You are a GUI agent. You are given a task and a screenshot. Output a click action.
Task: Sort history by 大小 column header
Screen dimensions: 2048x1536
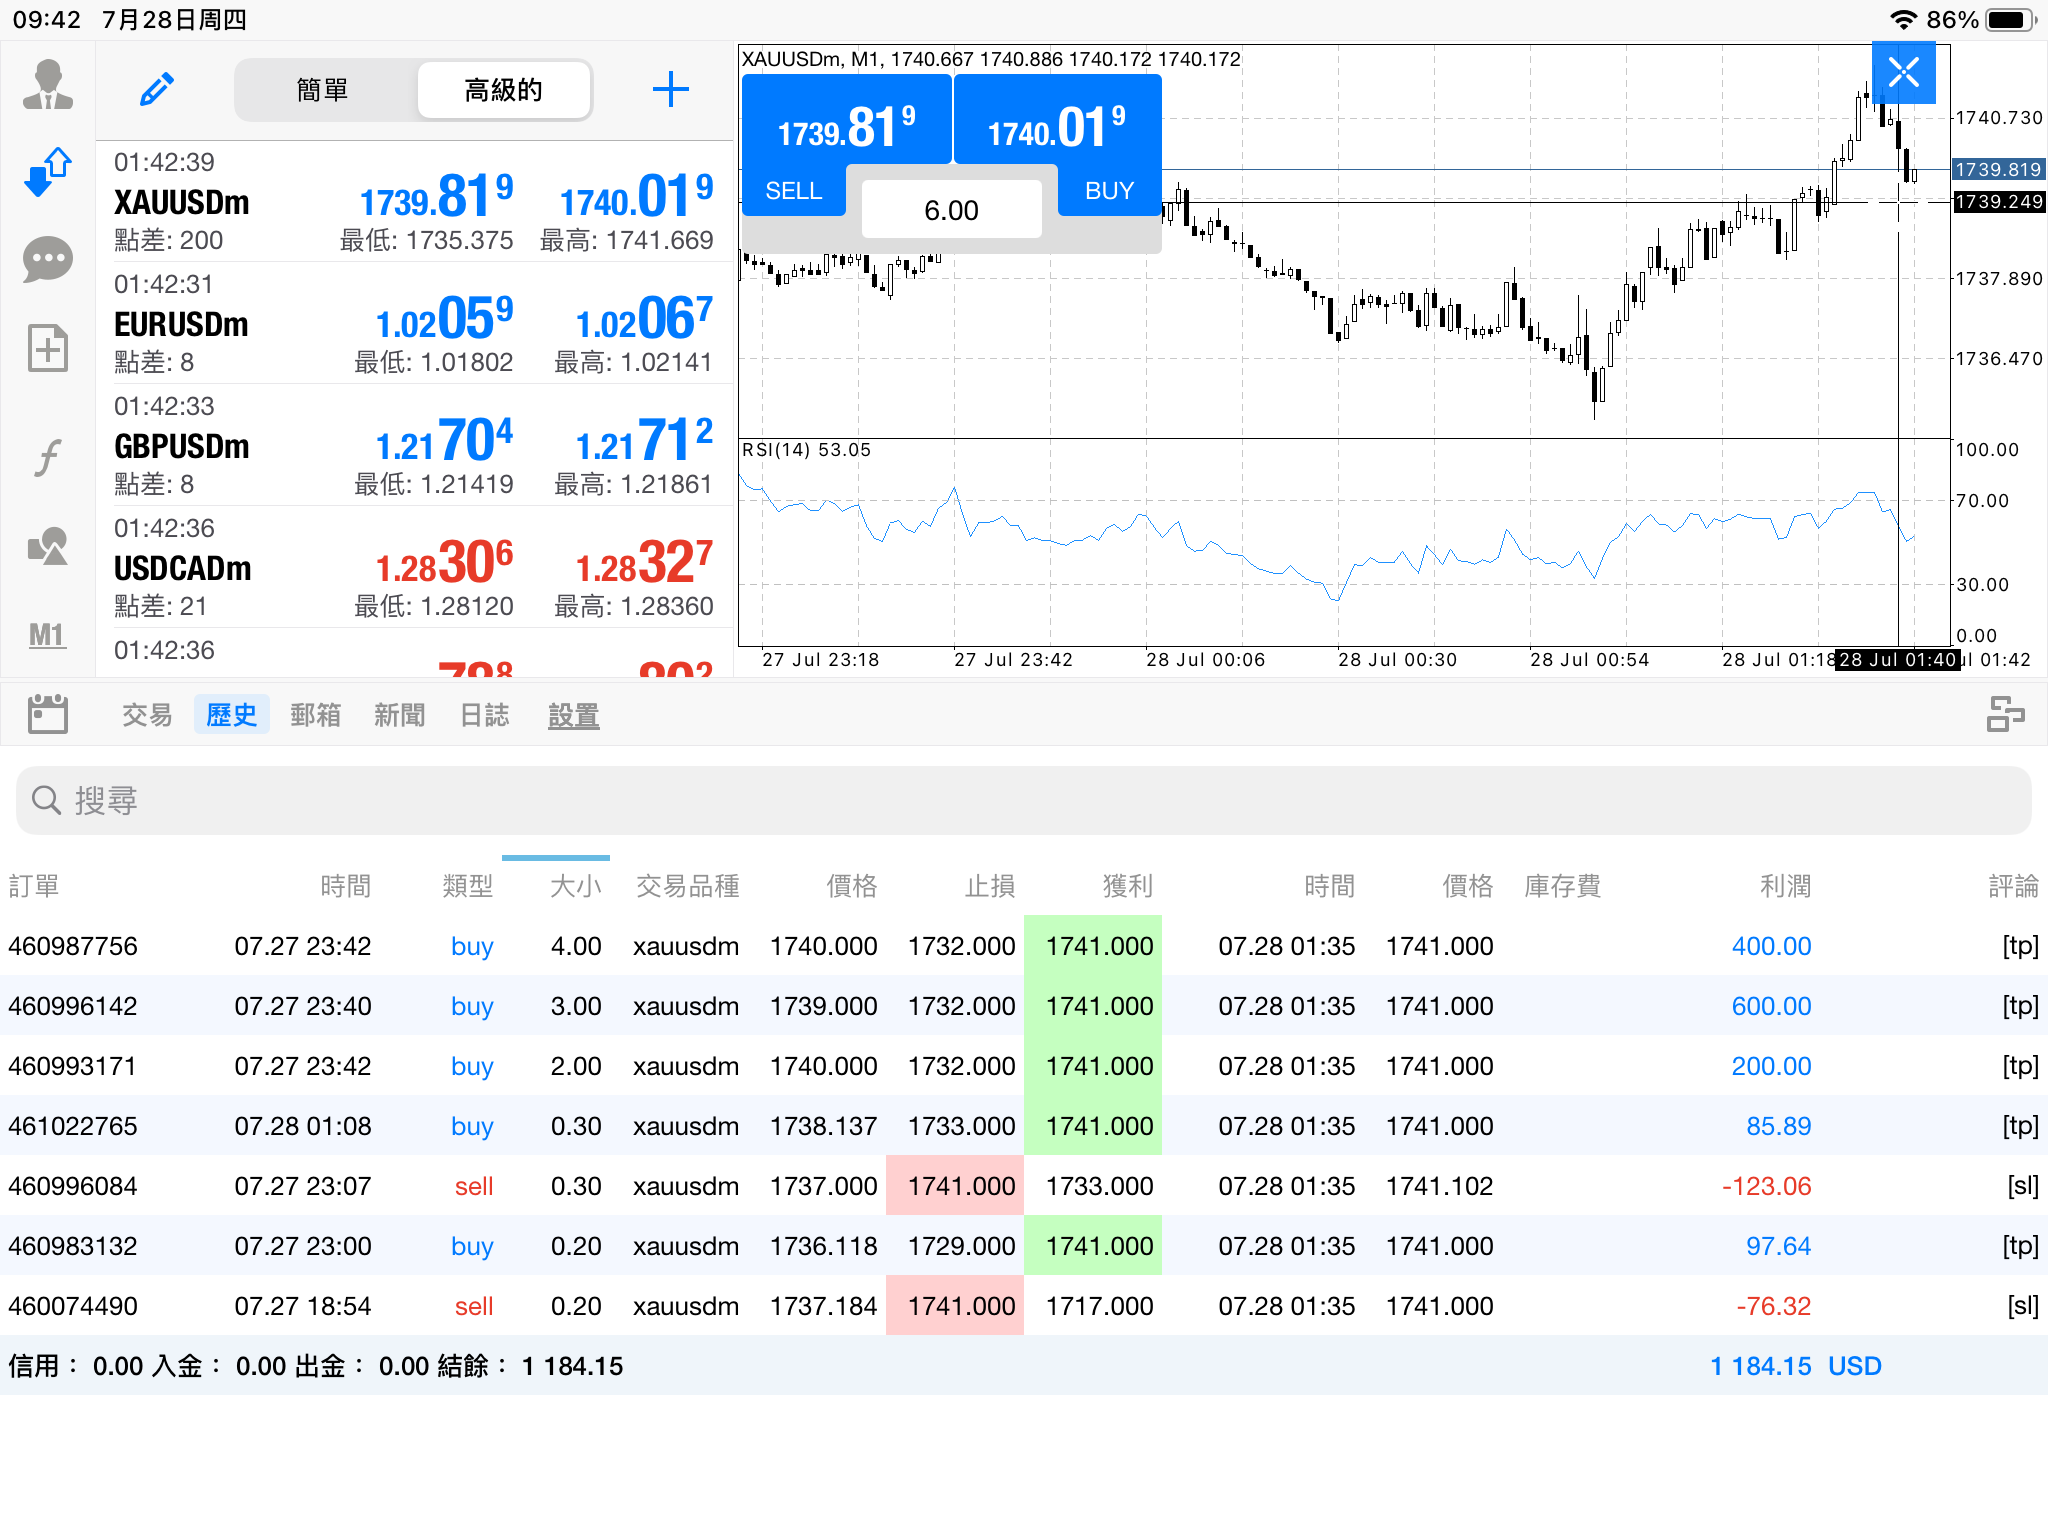[x=575, y=886]
